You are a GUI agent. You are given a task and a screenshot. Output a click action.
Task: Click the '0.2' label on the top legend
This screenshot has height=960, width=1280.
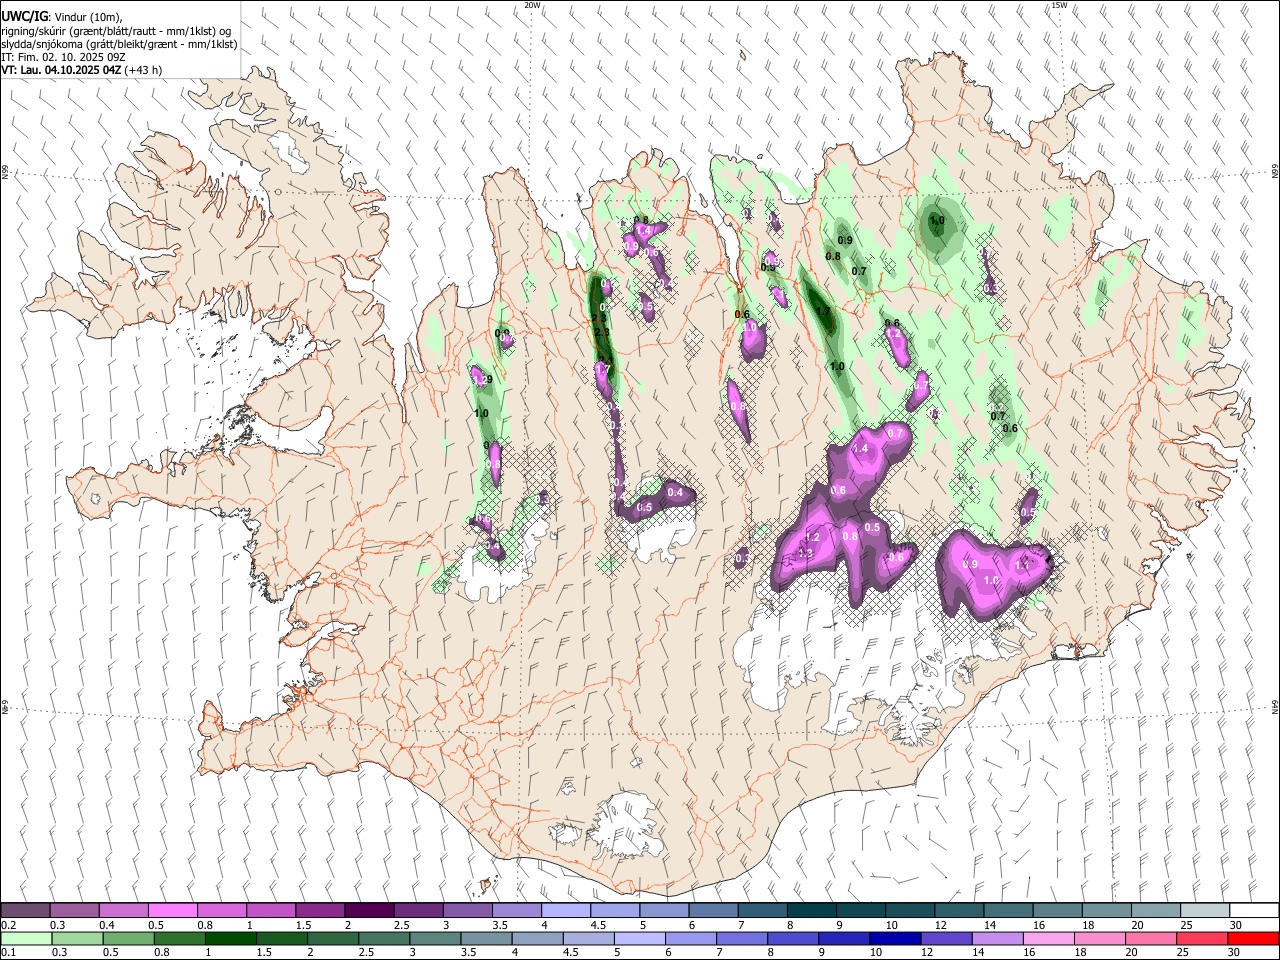pyautogui.click(x=9, y=925)
